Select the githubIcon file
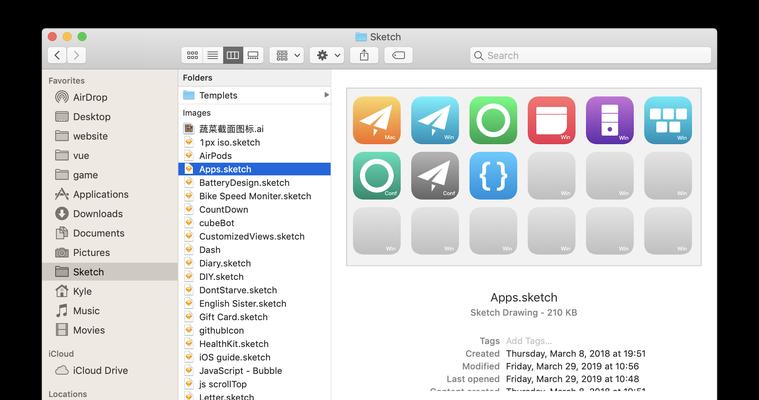The image size is (759, 400). click(255, 331)
